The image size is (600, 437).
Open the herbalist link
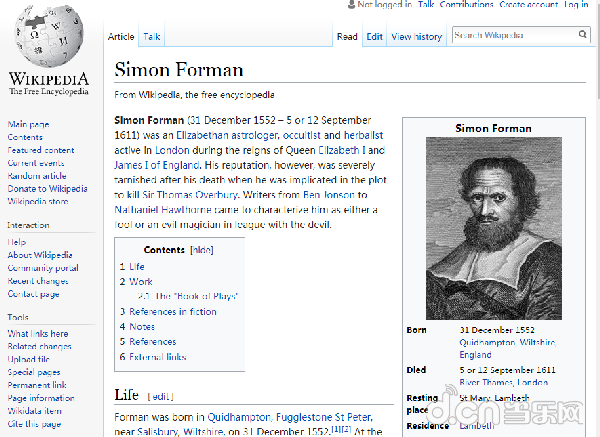(363, 135)
